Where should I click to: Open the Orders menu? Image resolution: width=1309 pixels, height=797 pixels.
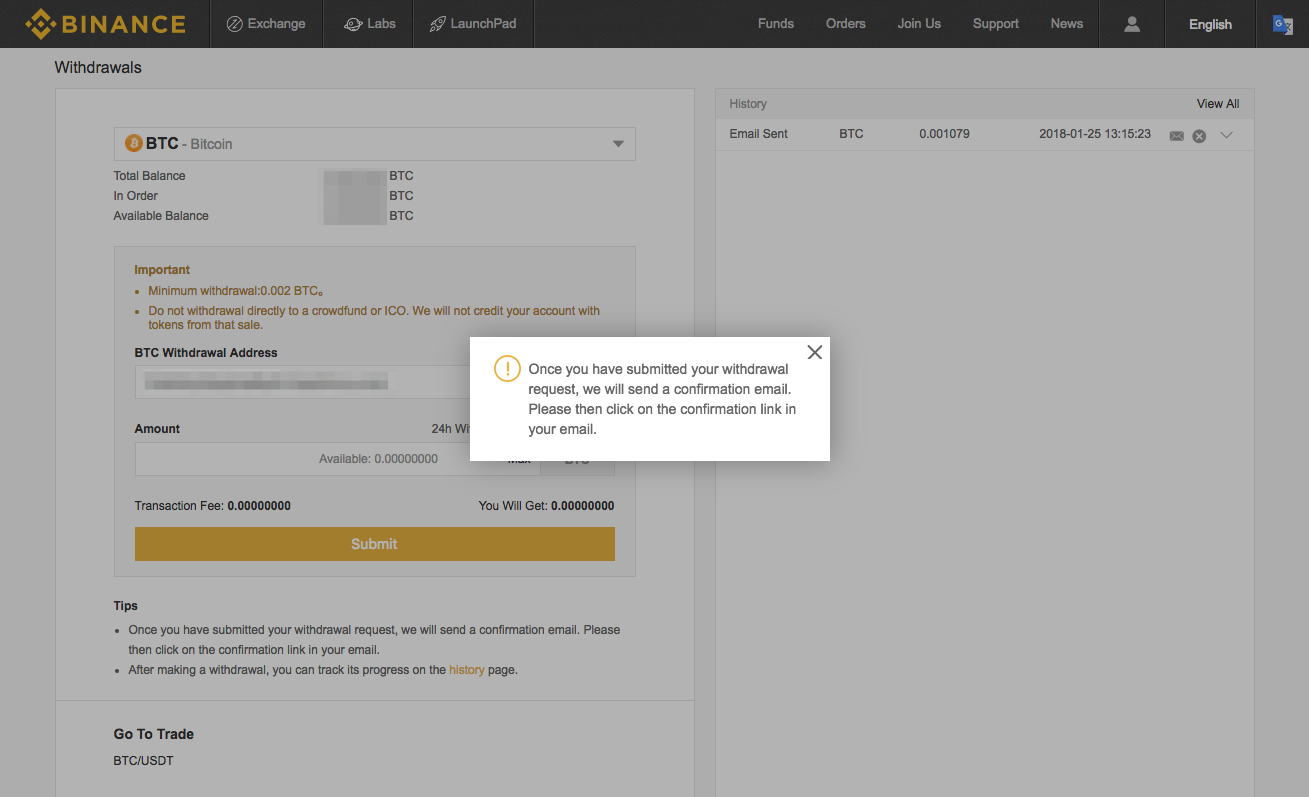coord(846,24)
